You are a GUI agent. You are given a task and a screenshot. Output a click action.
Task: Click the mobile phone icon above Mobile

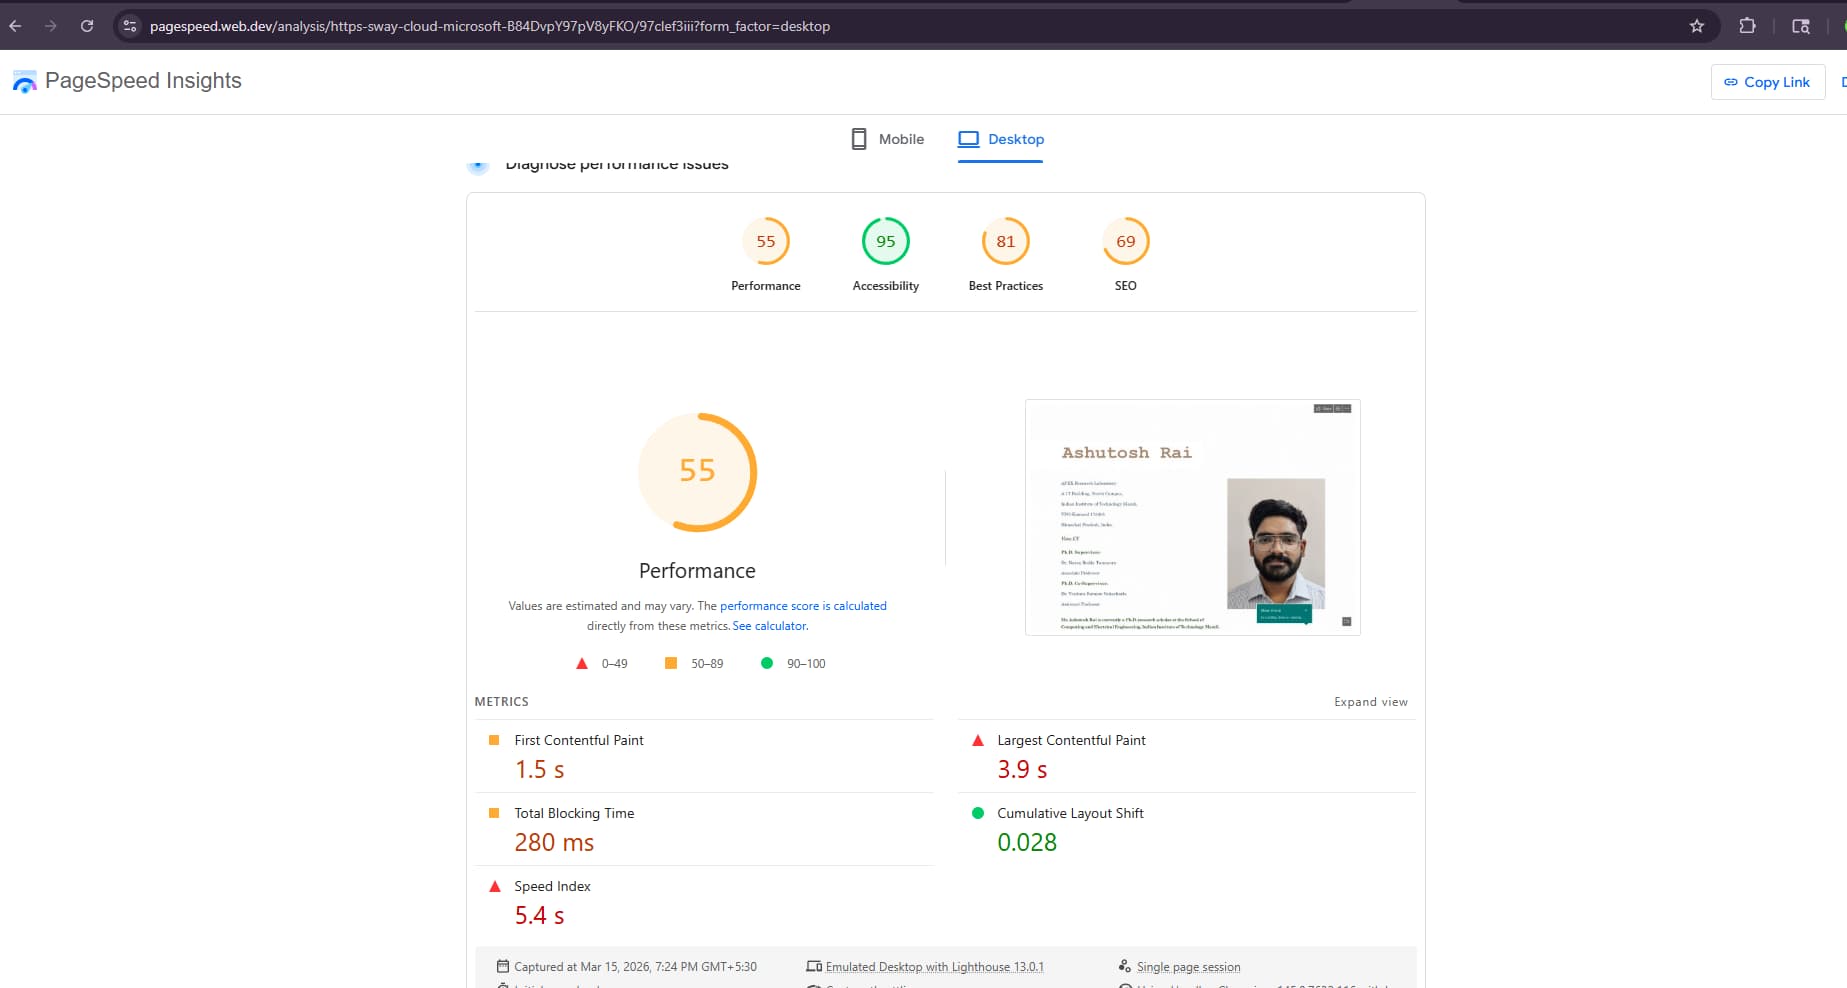pos(858,138)
